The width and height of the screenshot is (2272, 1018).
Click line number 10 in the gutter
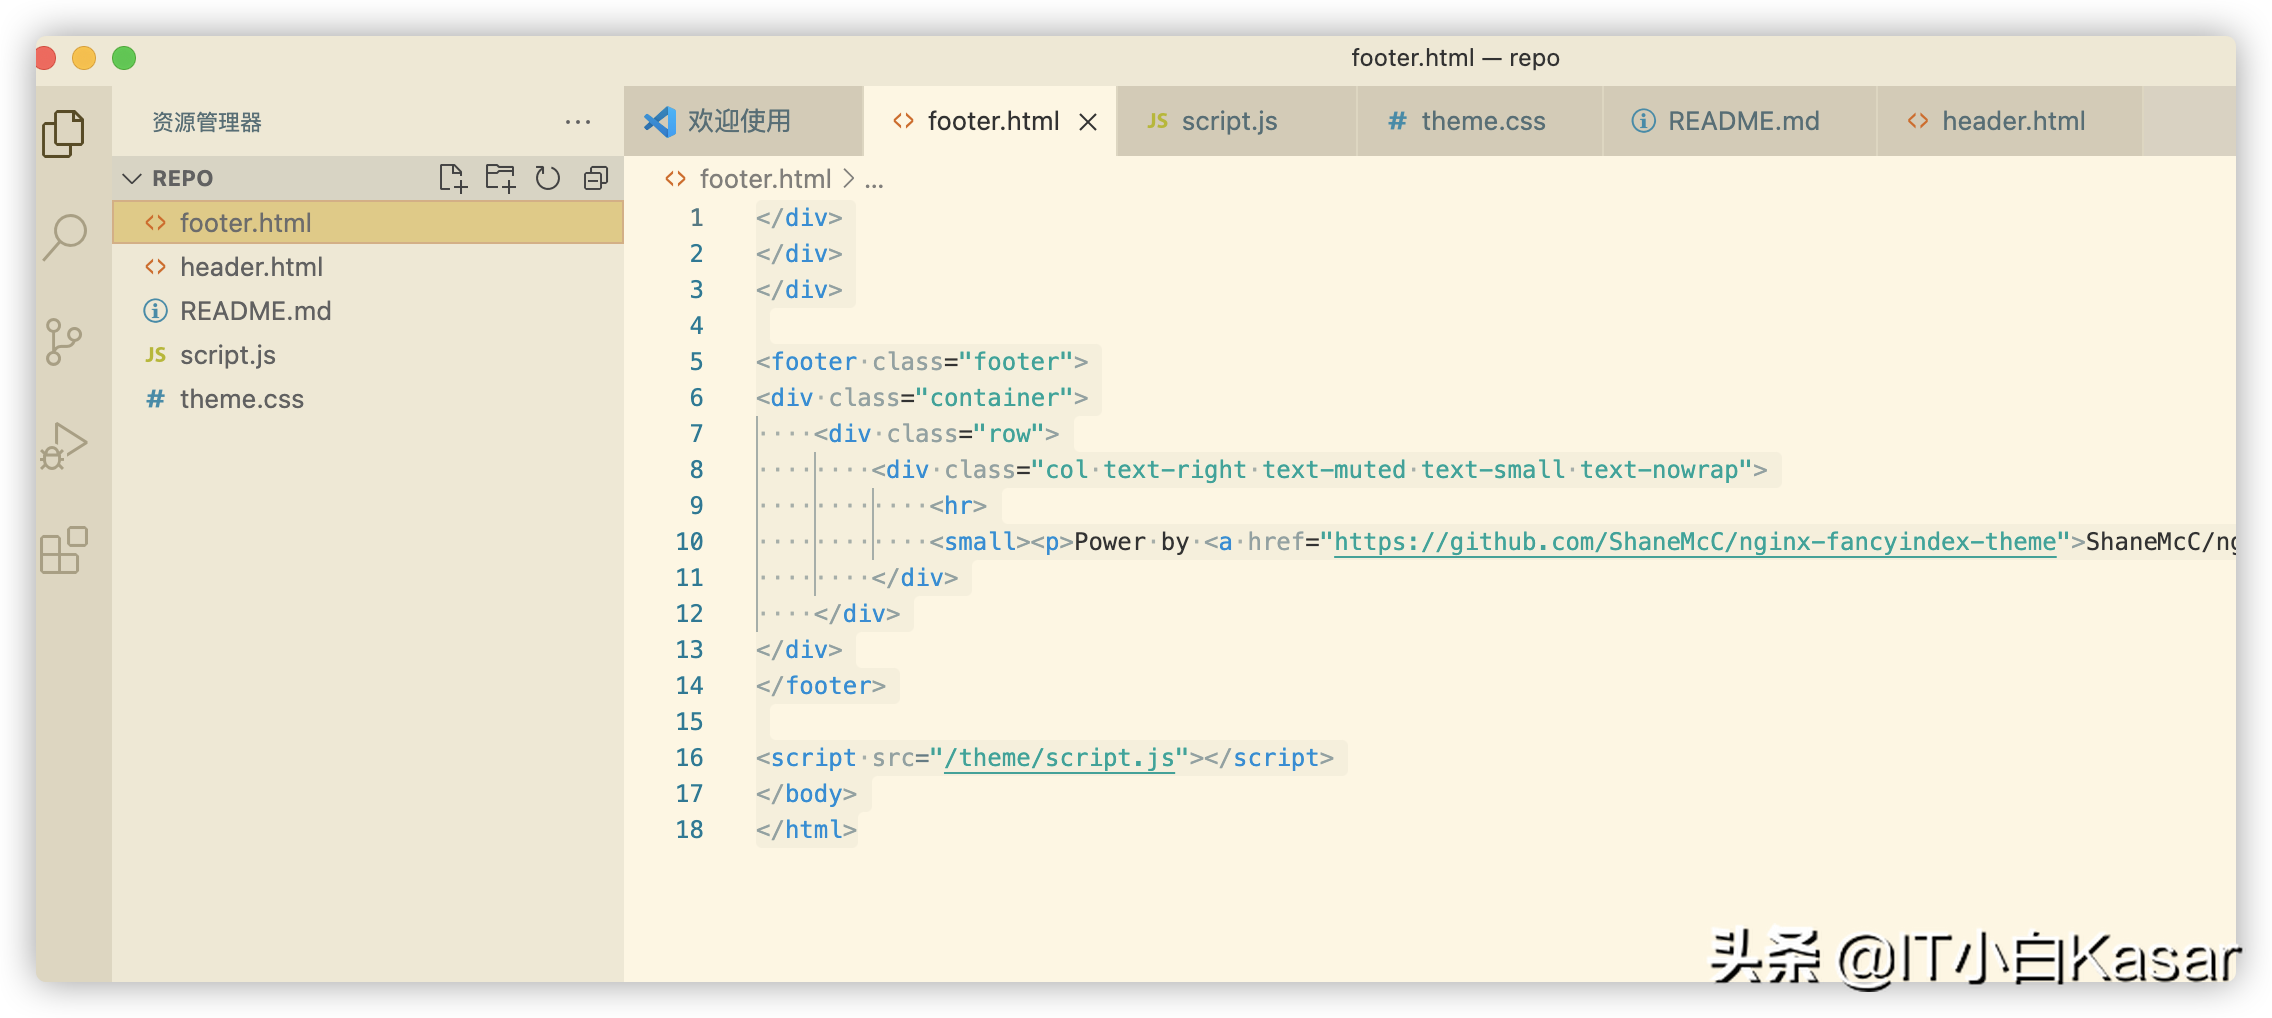click(x=689, y=541)
